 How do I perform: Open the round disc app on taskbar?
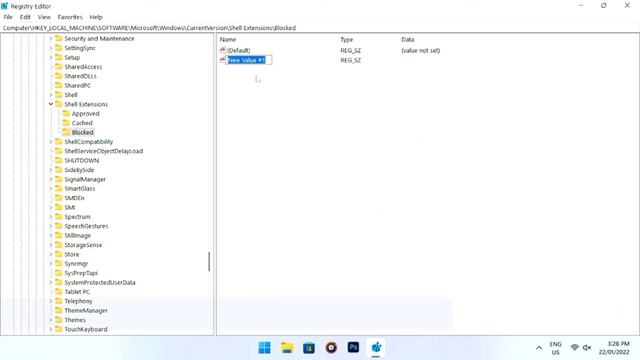pos(331,348)
